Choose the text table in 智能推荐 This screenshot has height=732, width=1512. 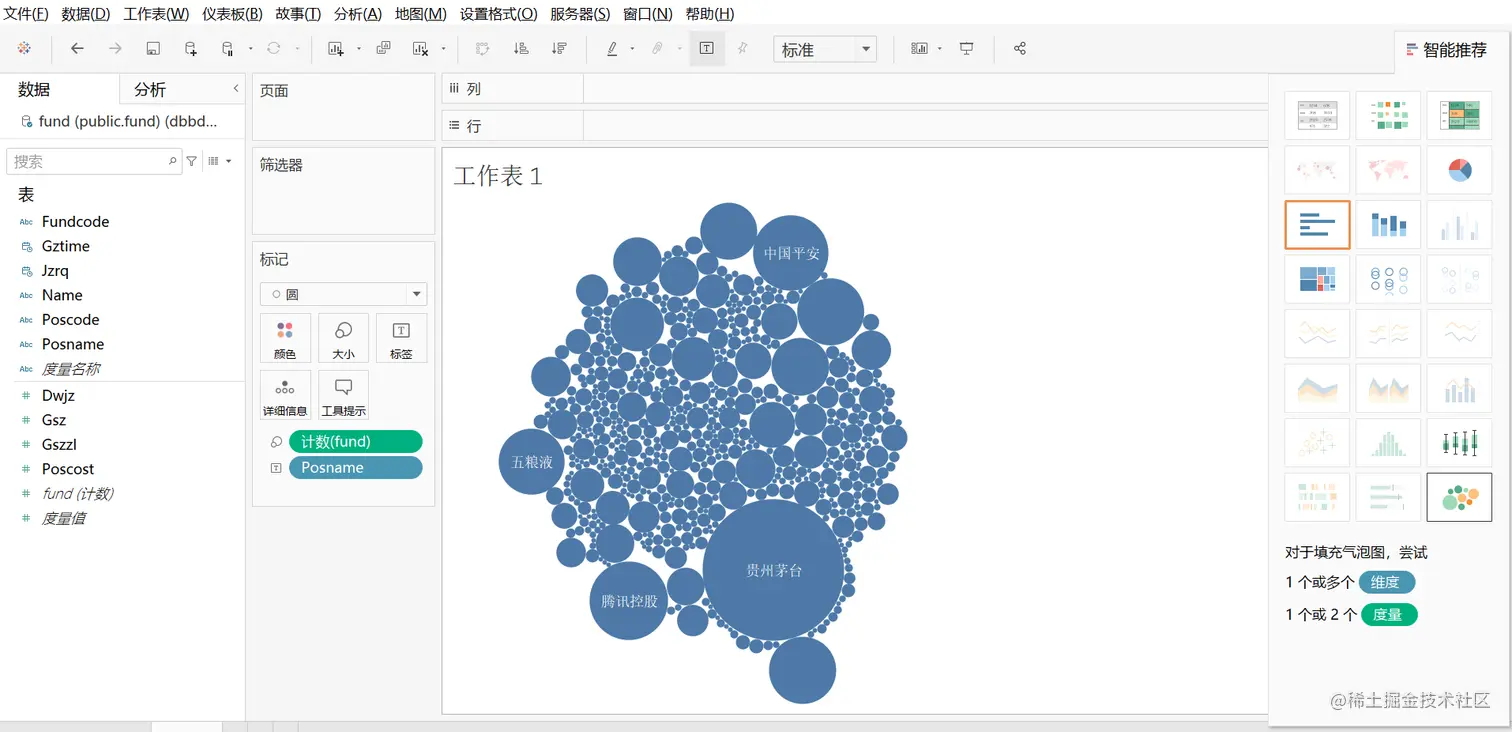1317,116
